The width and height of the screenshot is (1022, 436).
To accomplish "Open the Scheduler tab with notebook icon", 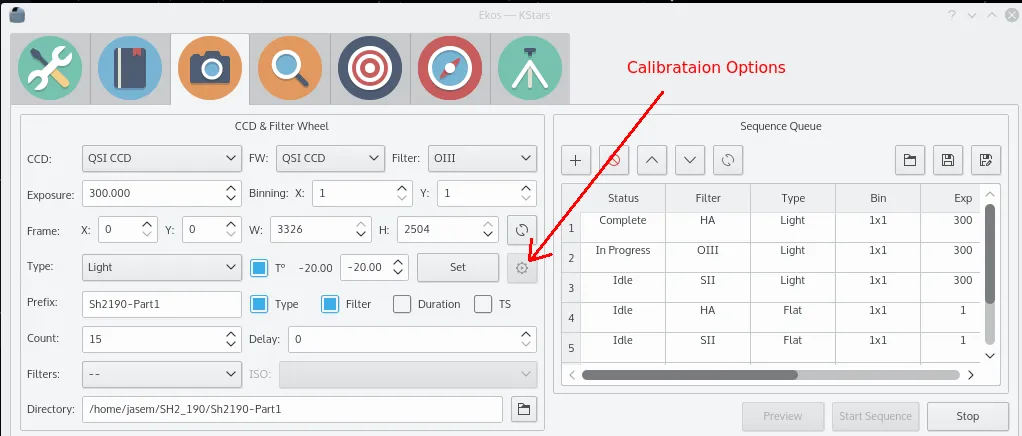I will (130, 68).
